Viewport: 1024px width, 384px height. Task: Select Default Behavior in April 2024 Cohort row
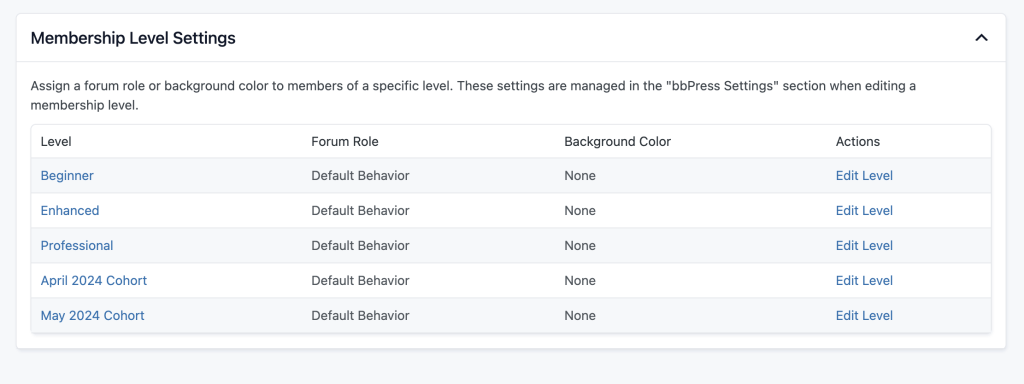(360, 280)
